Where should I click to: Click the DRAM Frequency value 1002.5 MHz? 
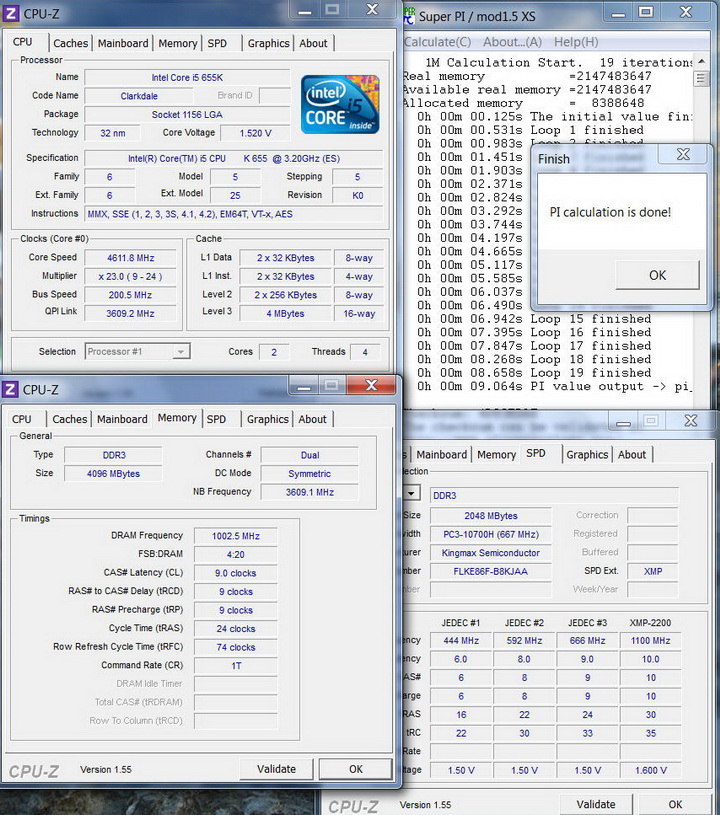(235, 536)
